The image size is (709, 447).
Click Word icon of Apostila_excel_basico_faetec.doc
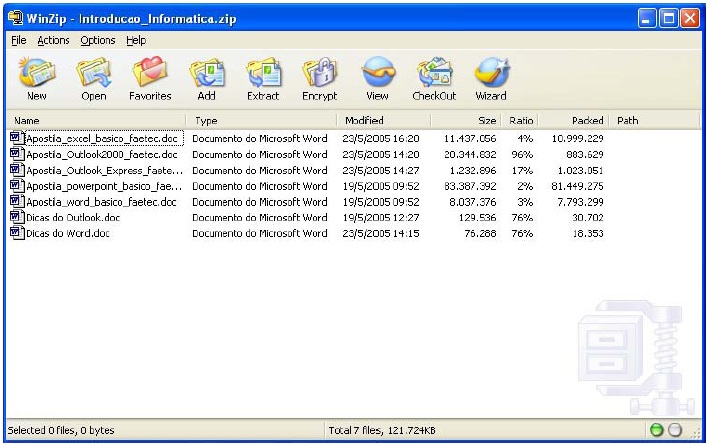click(x=17, y=138)
